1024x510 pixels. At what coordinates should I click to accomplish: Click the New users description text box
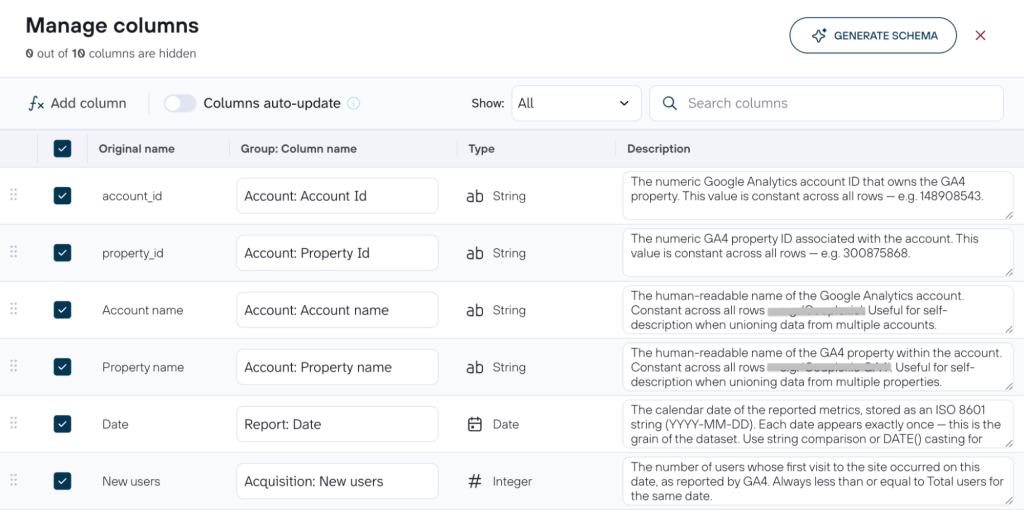point(818,481)
